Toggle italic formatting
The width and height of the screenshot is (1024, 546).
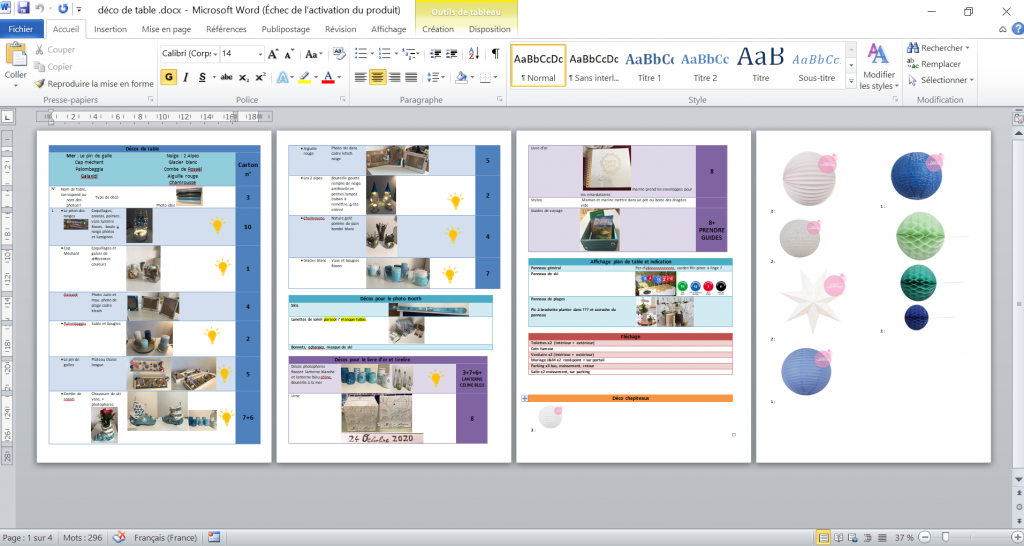pyautogui.click(x=185, y=78)
